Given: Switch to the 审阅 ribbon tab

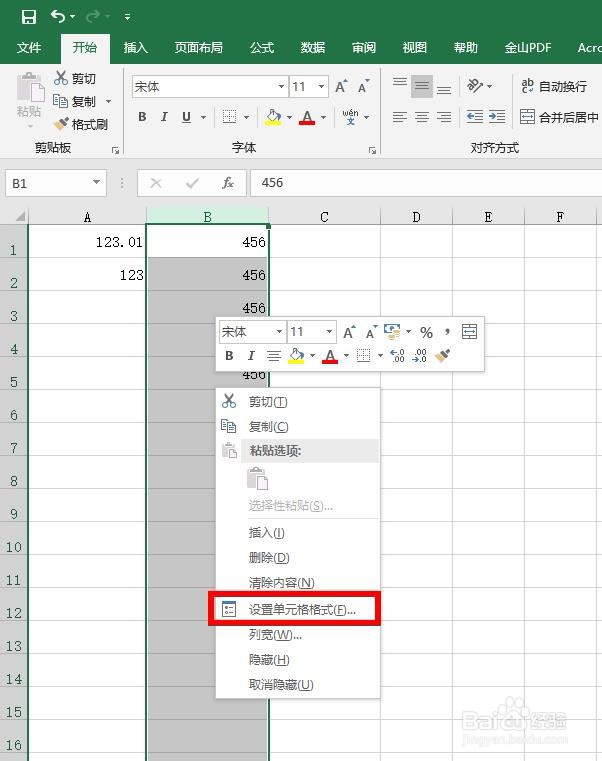Looking at the screenshot, I should 364,48.
